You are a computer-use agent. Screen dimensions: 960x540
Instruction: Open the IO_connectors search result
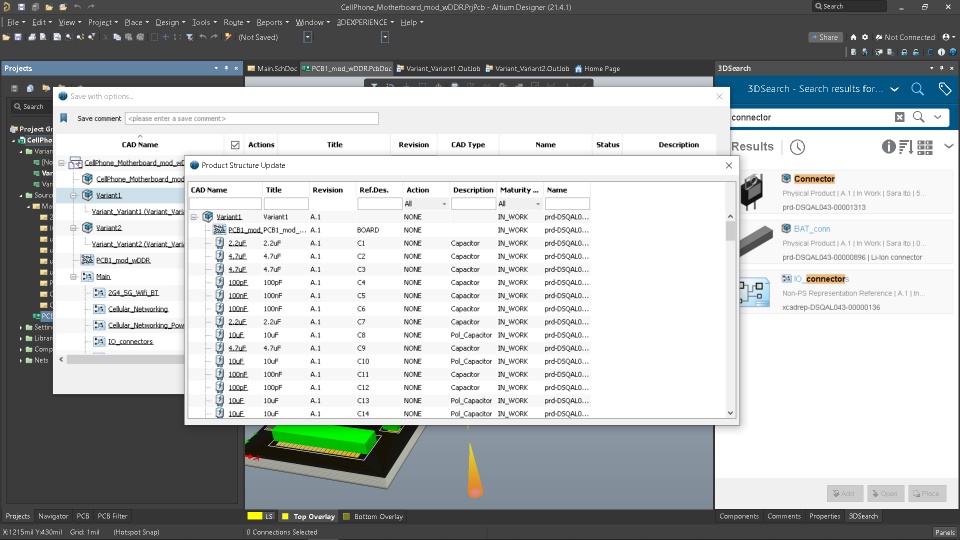(821, 279)
